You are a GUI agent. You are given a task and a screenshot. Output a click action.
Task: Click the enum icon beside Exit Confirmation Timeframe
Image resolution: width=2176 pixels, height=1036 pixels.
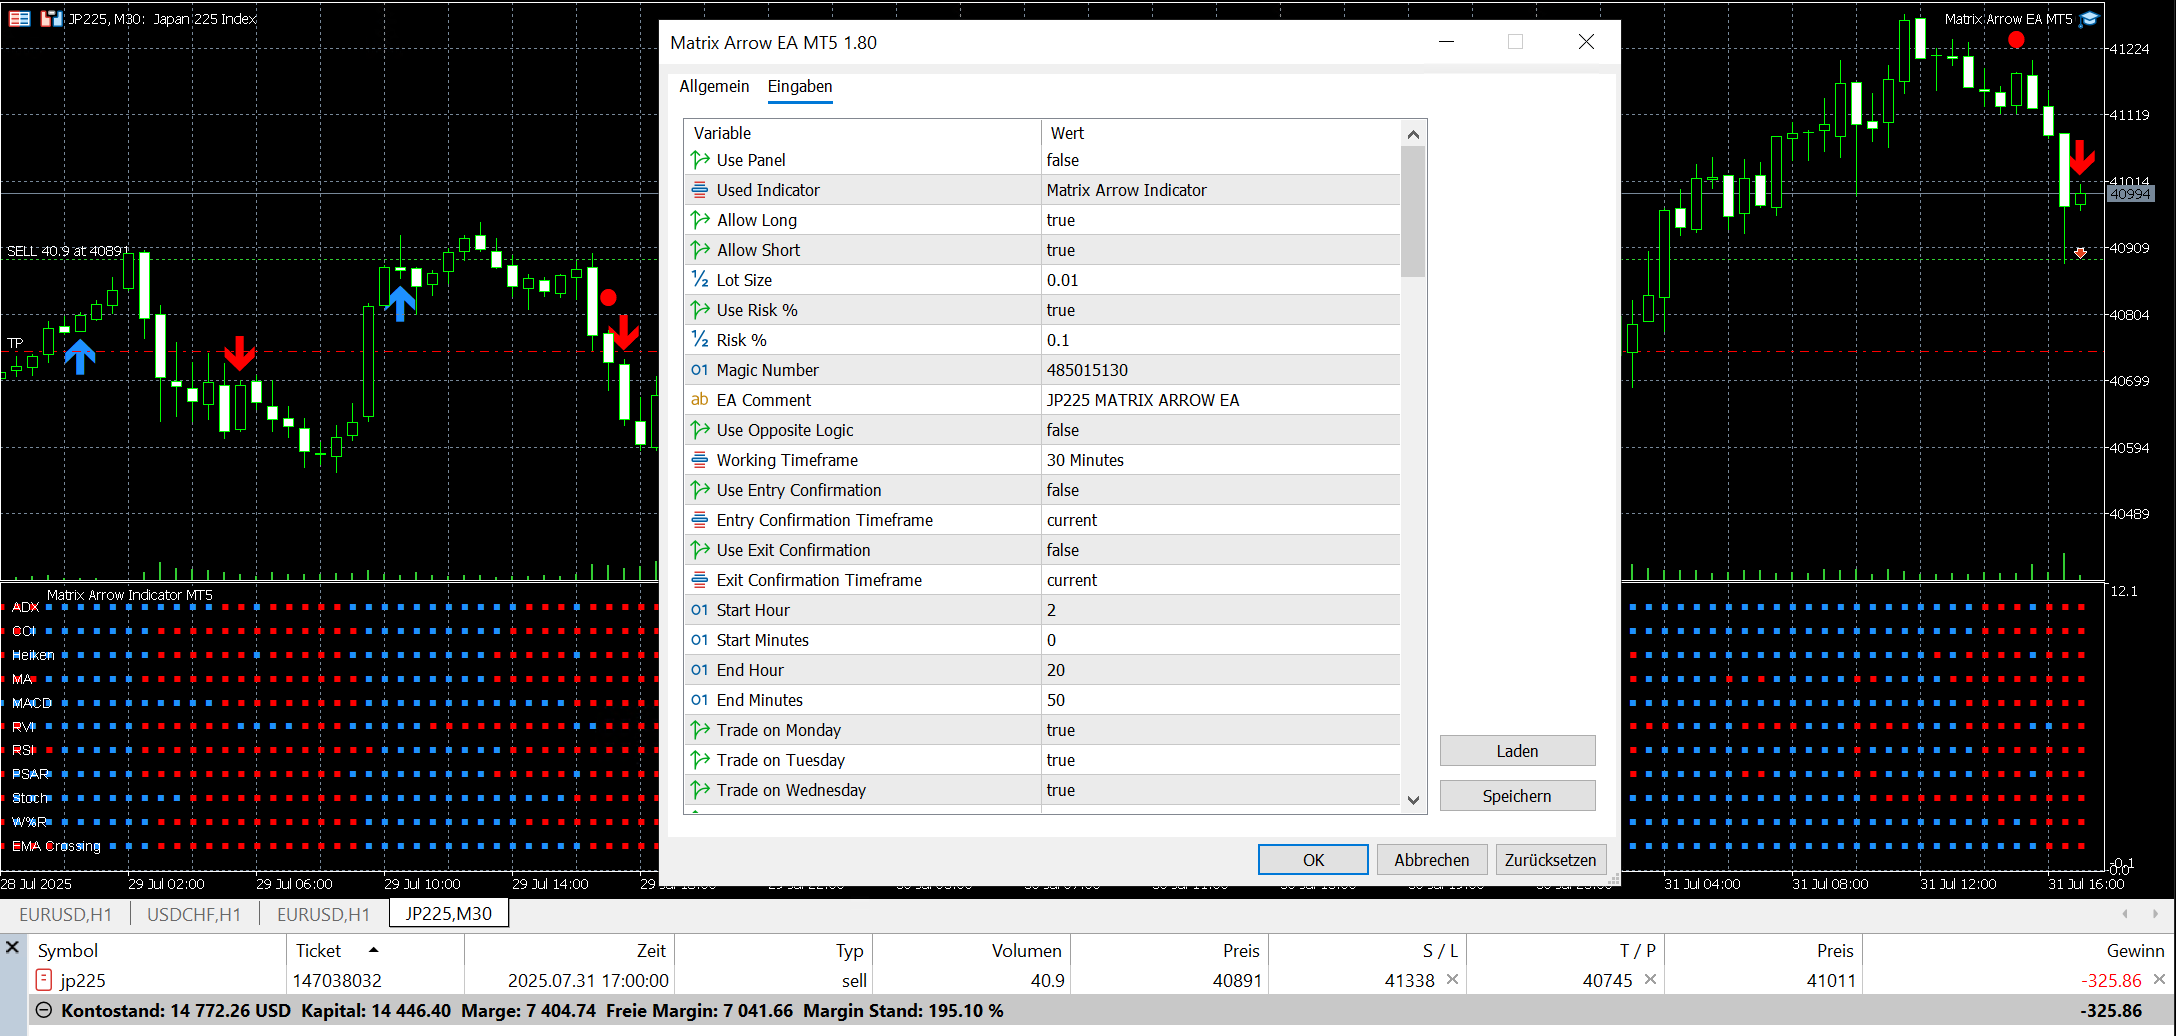click(700, 580)
